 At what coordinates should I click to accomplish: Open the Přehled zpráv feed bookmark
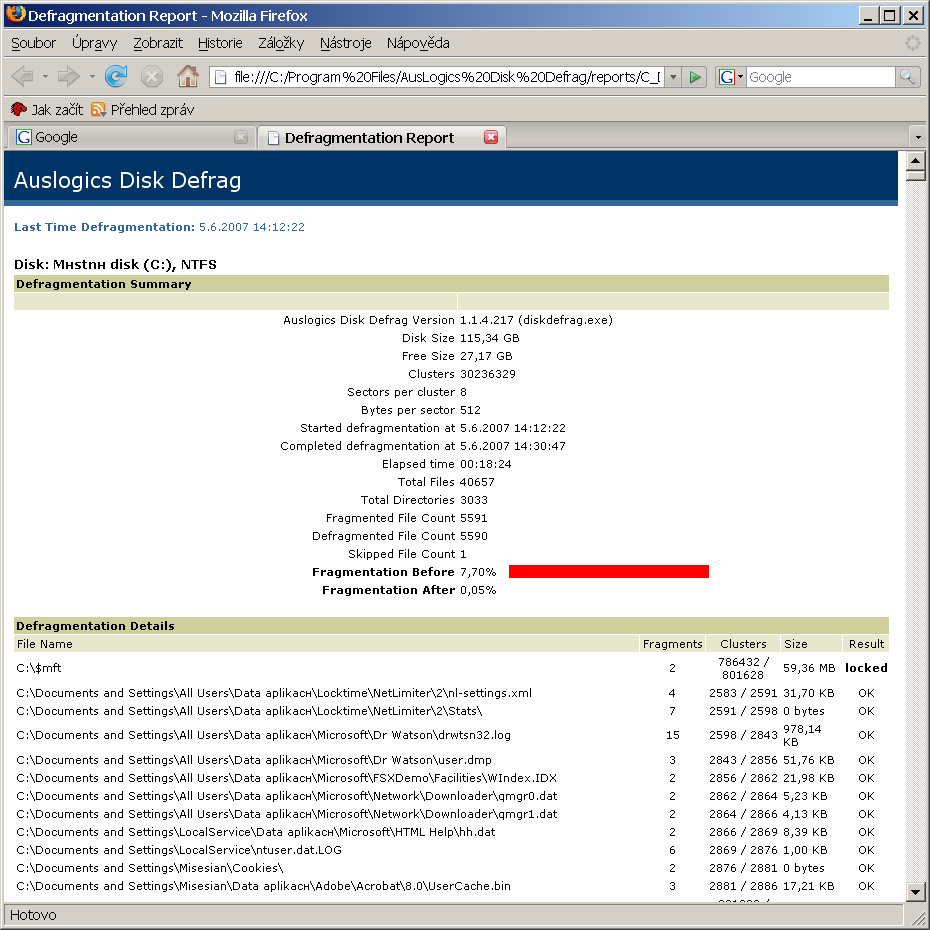coord(142,110)
